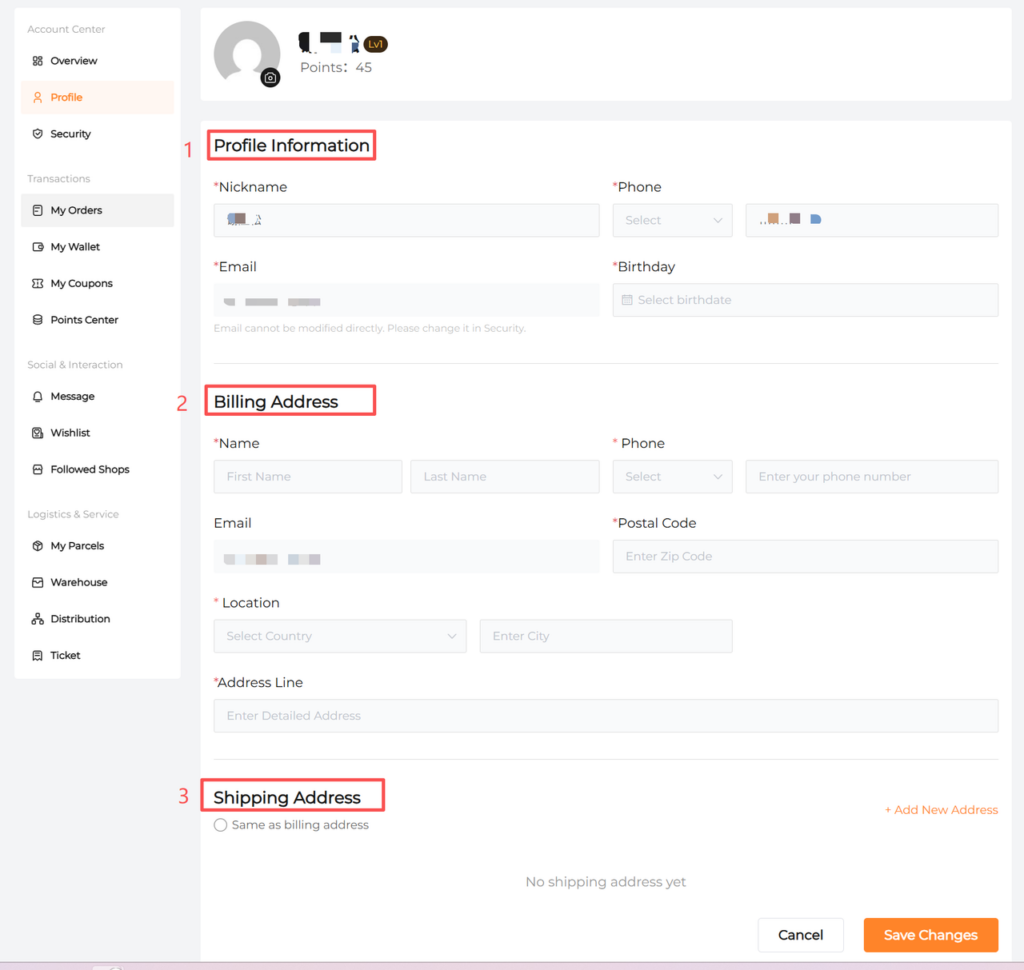
Task: Click the My Coupons ticket icon
Action: point(38,284)
